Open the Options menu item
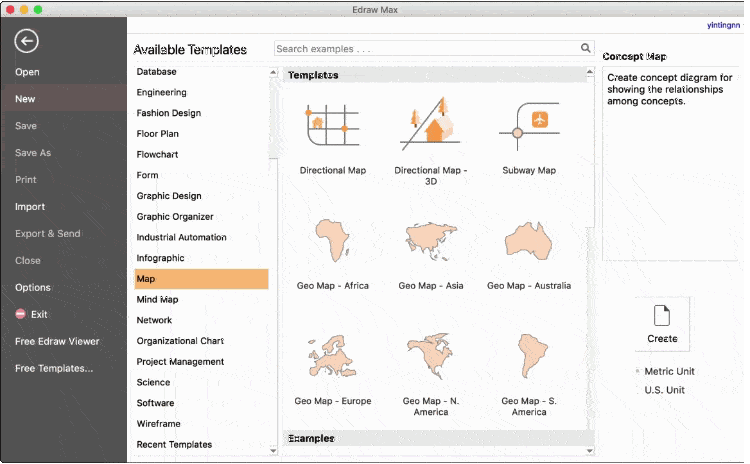750x464 pixels. pos(32,288)
